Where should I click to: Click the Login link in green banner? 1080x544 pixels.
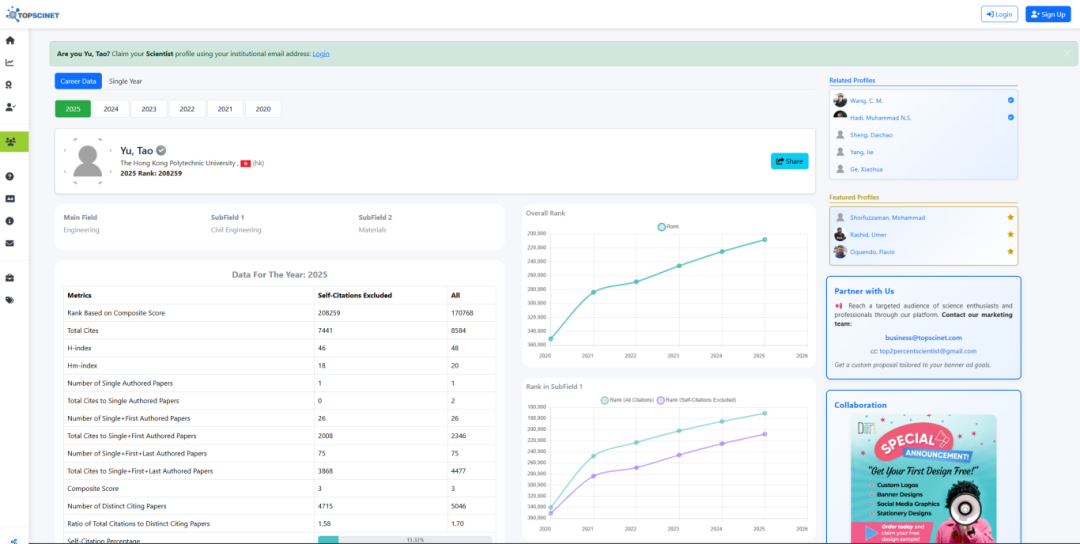(x=321, y=54)
